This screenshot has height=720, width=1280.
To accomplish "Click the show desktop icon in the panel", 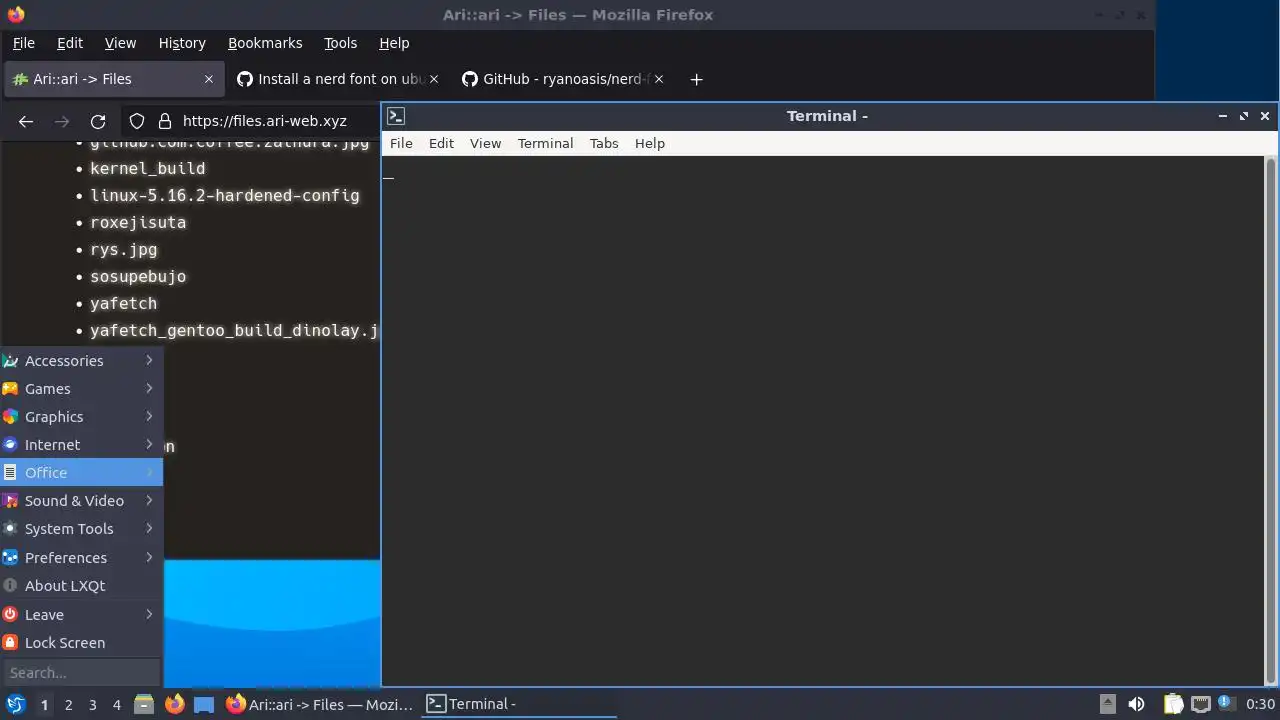I will pyautogui.click(x=204, y=704).
